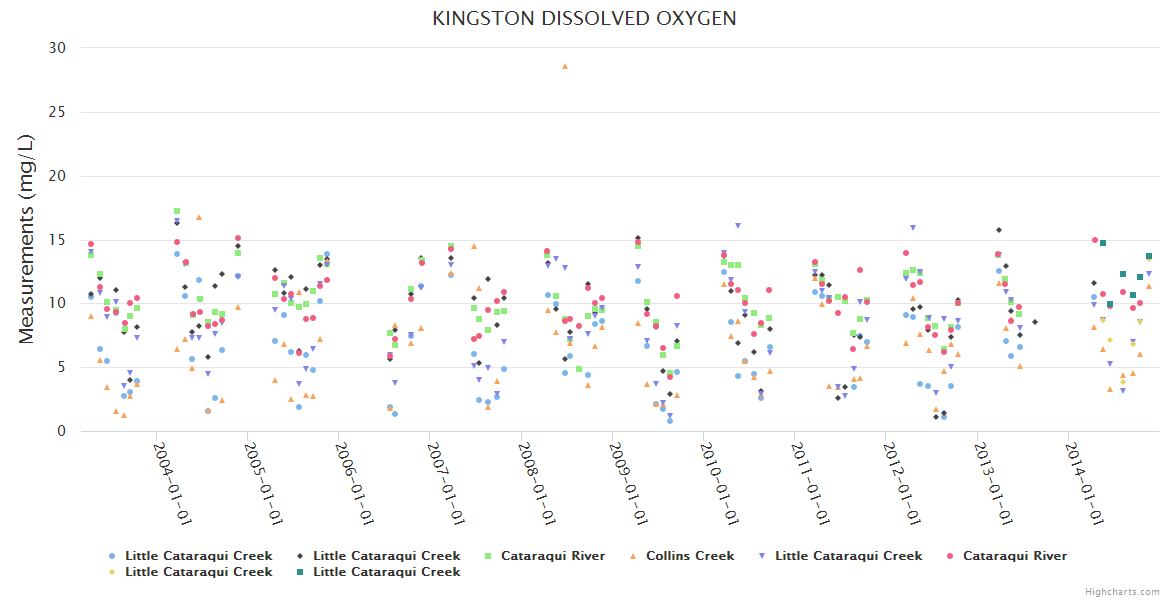The width and height of the screenshot is (1170, 600).
Task: Click the orange triangle legend marker
Action: click(633, 556)
